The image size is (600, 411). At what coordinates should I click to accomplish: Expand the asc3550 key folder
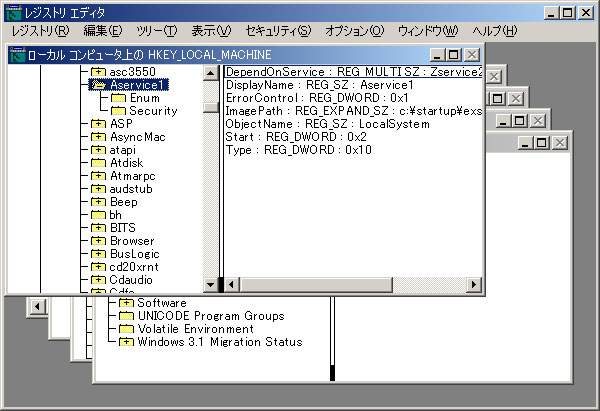(98, 72)
